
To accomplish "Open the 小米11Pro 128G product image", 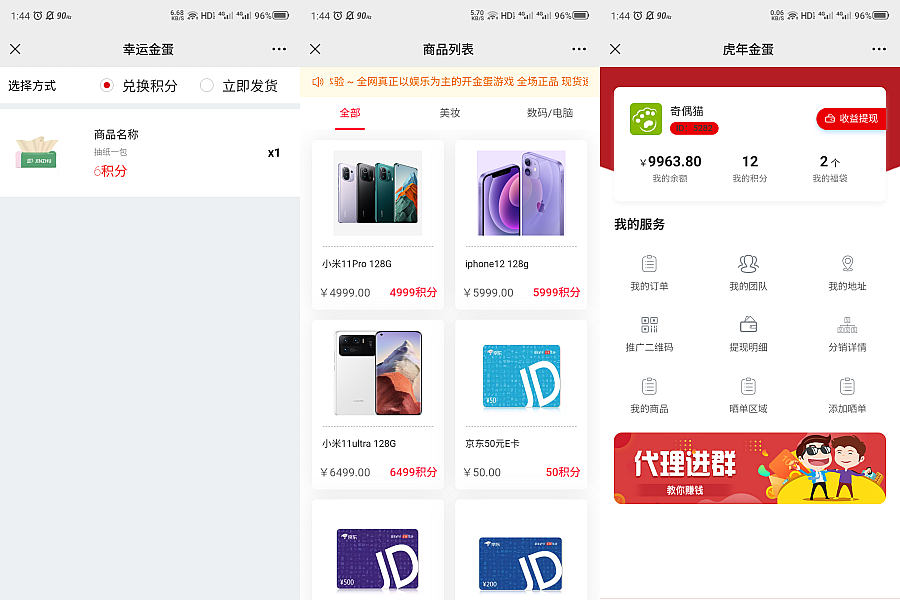I will 378,193.
